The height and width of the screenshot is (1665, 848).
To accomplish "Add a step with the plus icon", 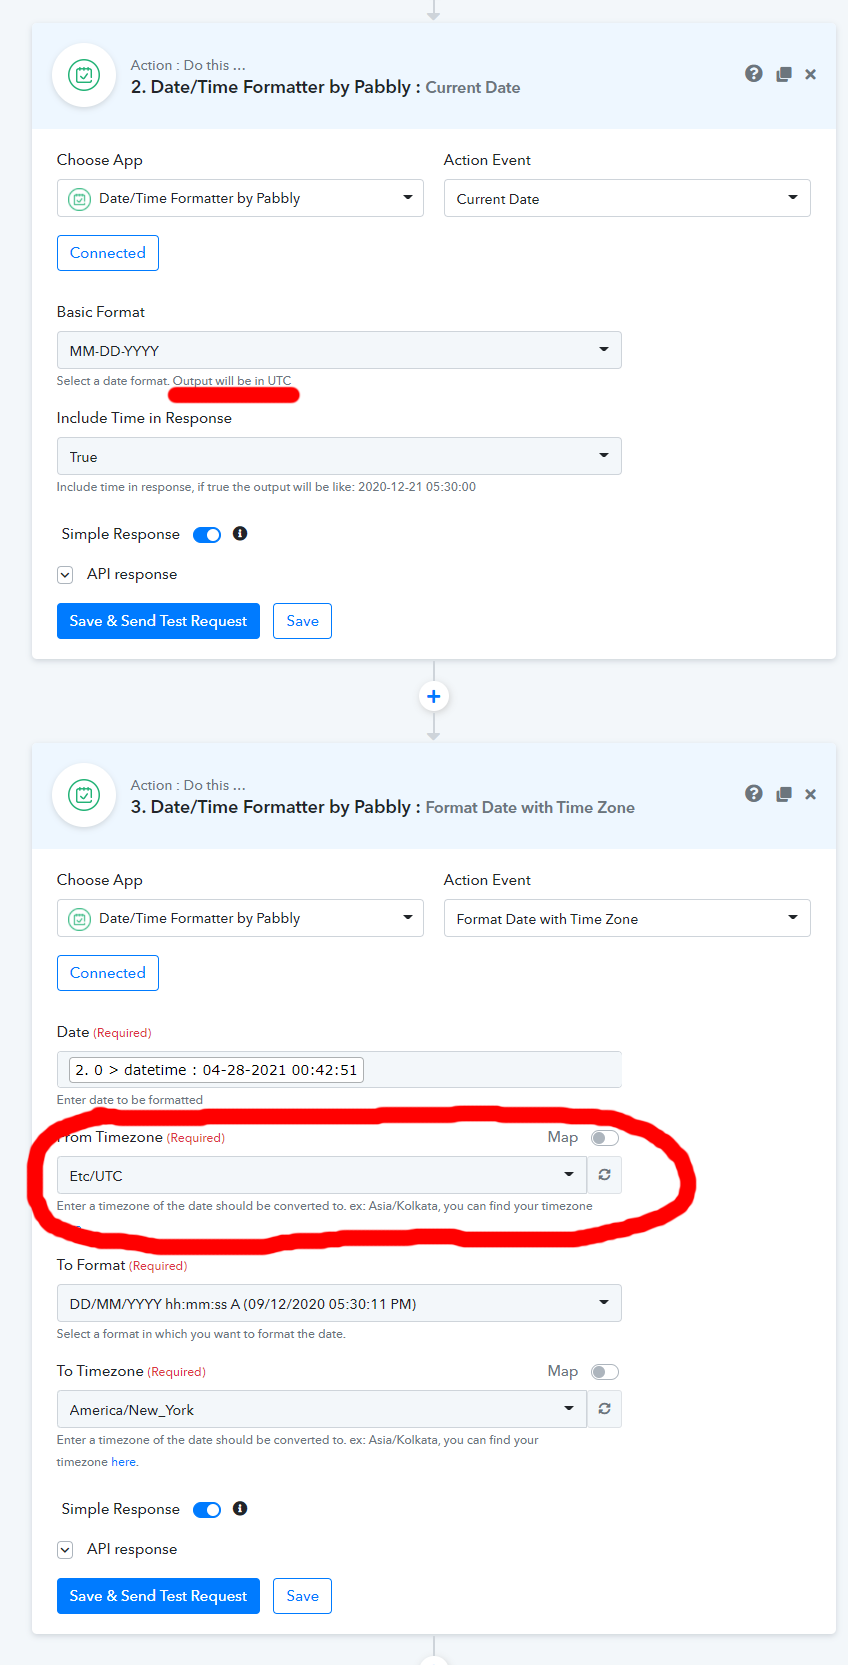I will click(x=434, y=696).
